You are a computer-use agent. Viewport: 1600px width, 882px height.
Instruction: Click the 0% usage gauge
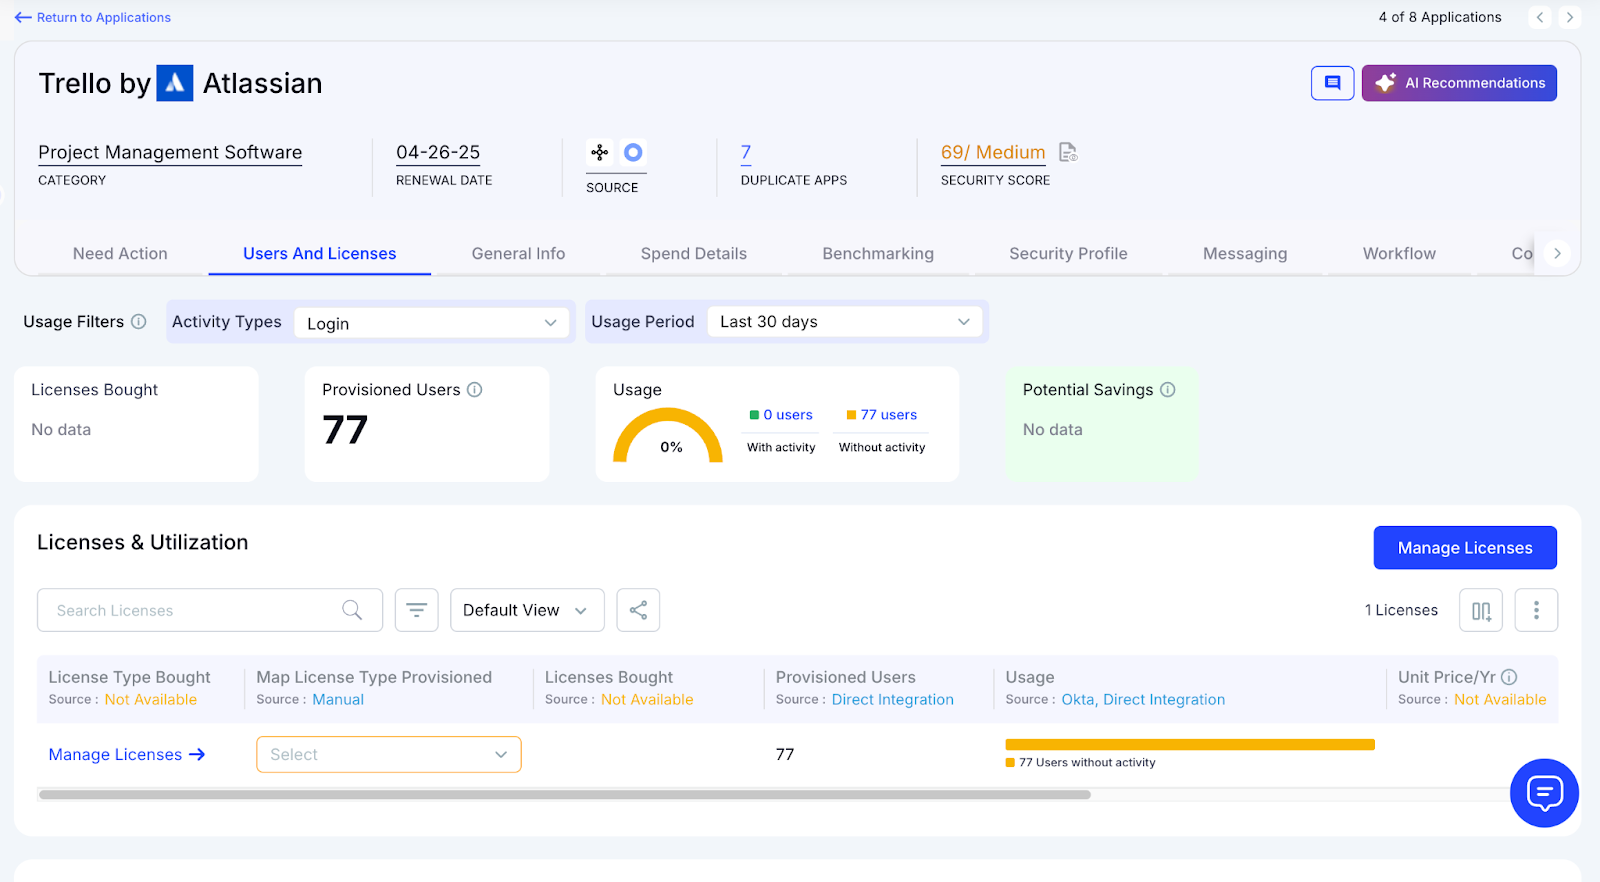pos(668,436)
